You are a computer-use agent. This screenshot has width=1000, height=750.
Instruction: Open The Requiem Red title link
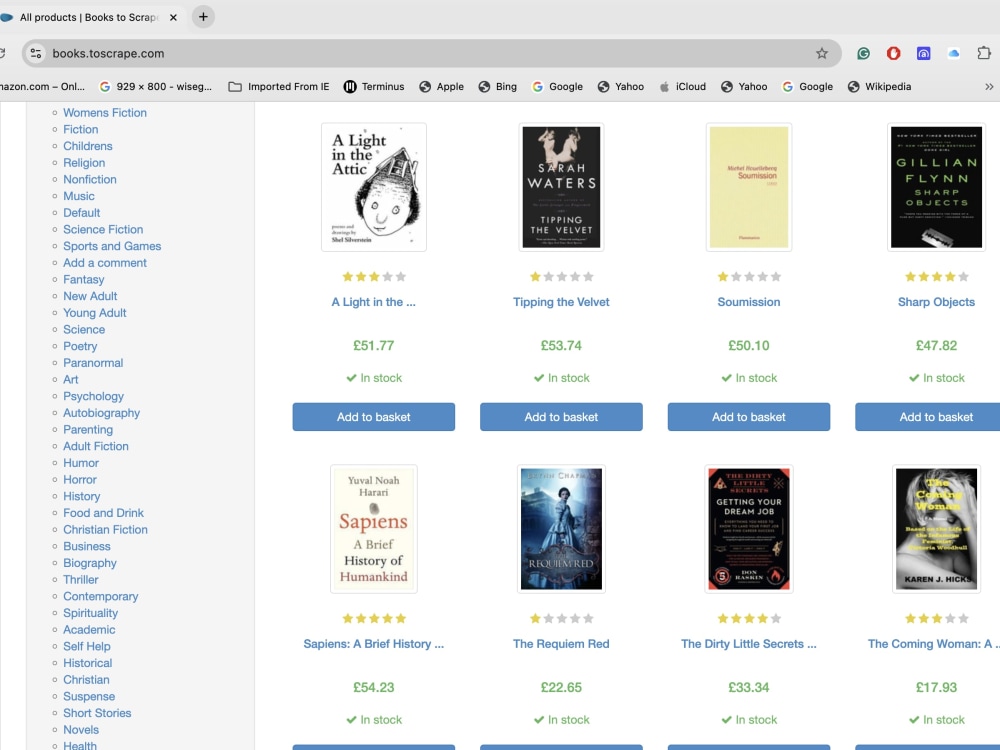point(561,644)
